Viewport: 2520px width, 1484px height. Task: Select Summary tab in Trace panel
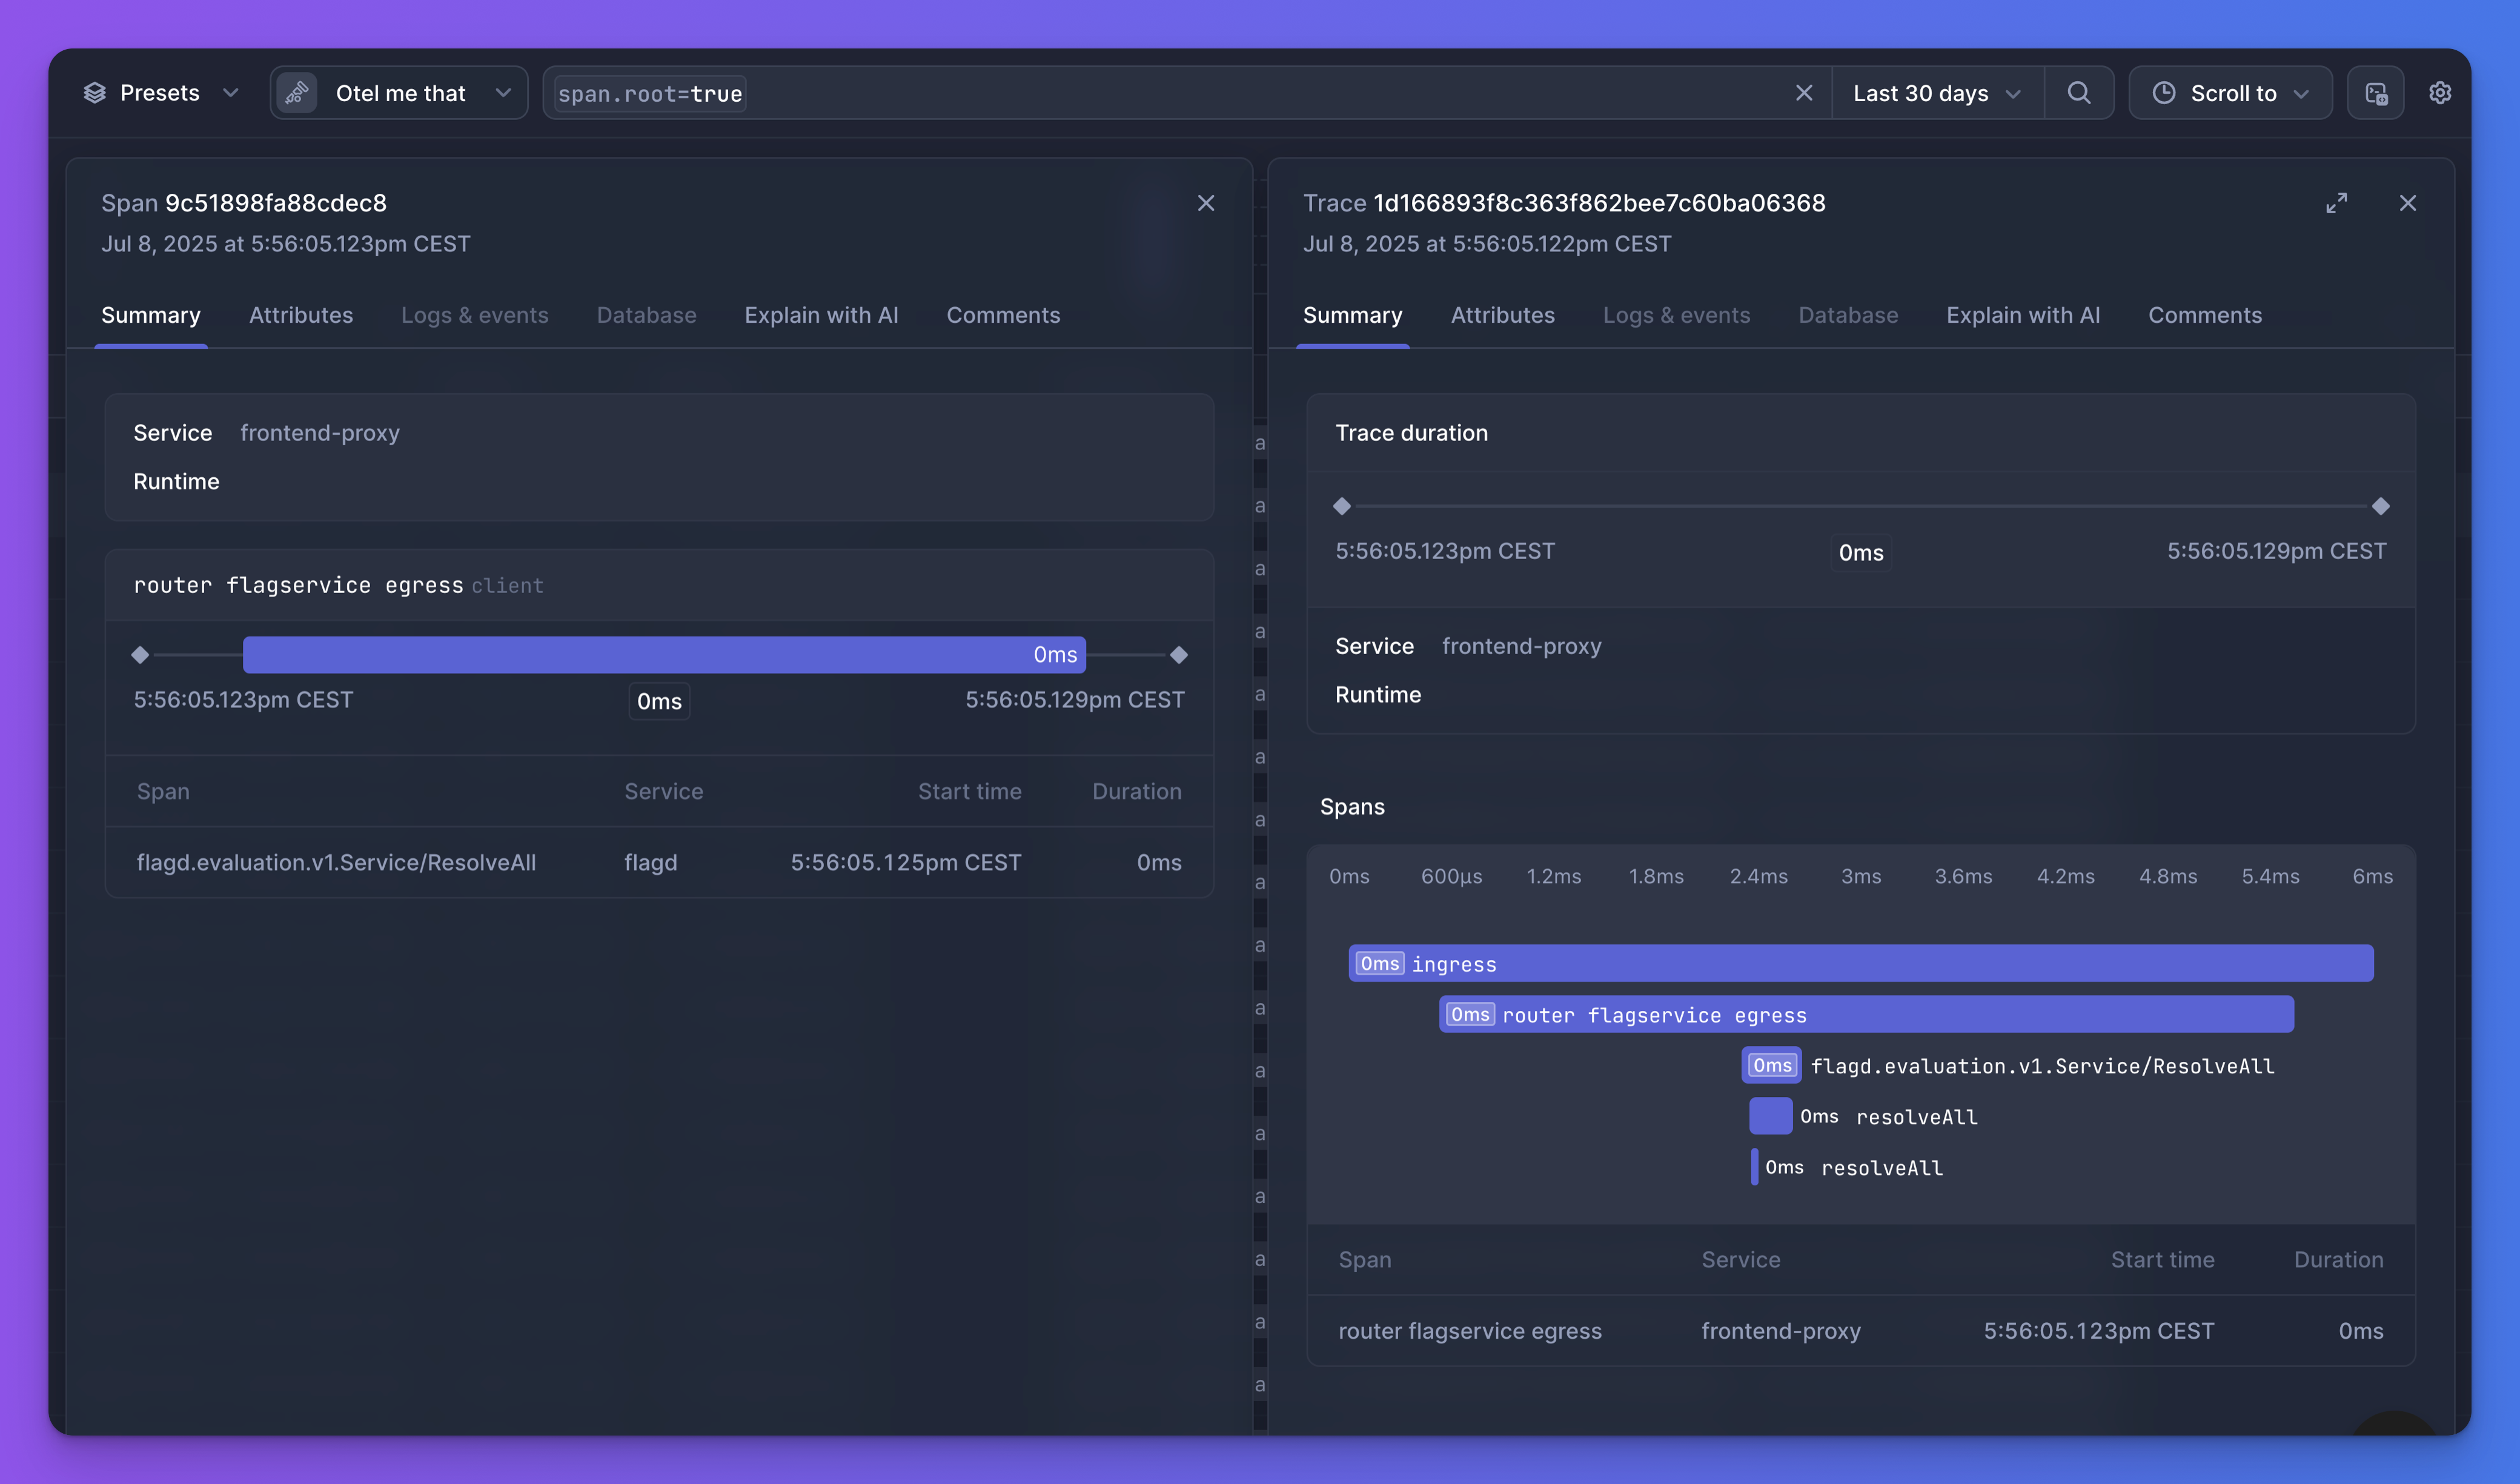tap(1353, 315)
